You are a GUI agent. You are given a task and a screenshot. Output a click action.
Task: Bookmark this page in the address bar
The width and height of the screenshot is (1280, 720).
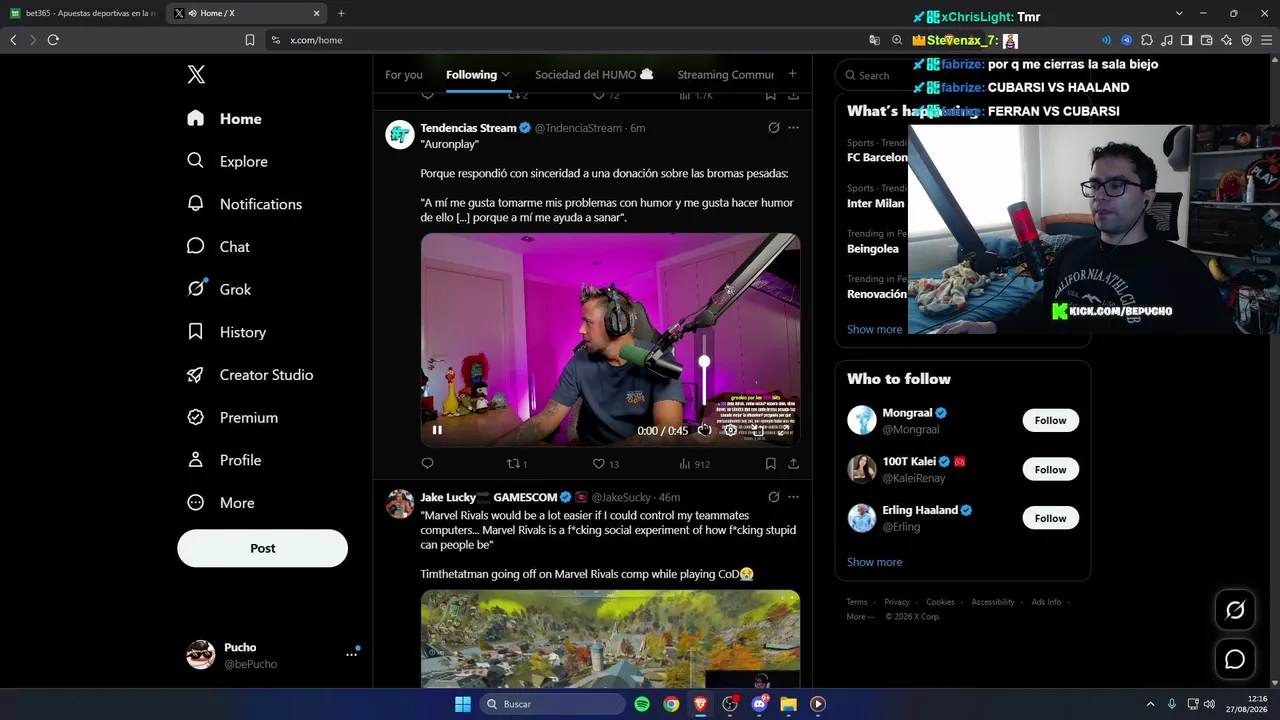click(250, 40)
